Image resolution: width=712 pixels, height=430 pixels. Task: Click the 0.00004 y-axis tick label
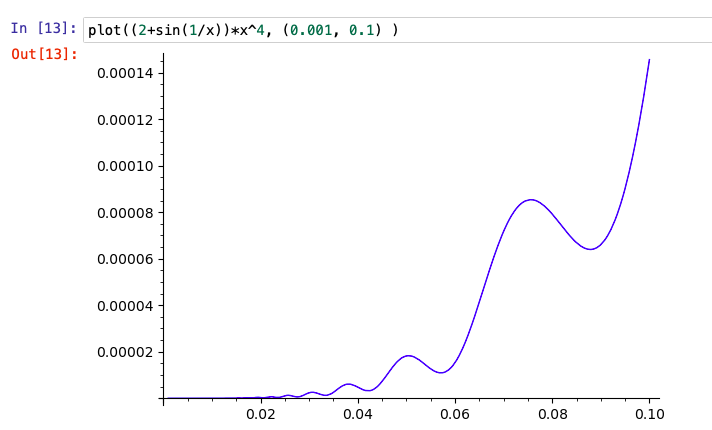pyautogui.click(x=124, y=306)
